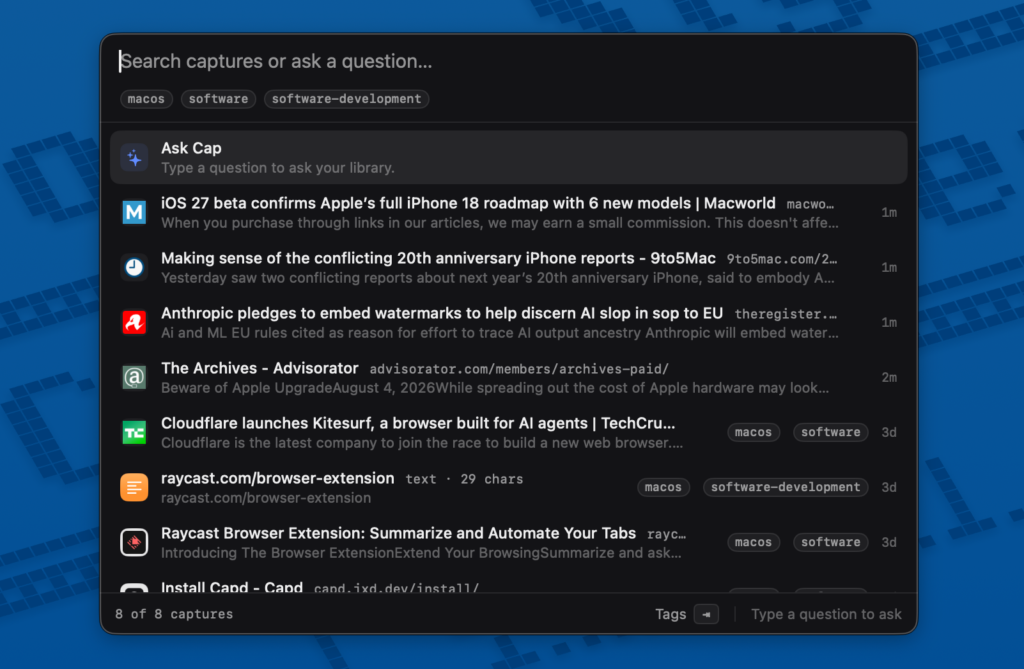Click macos tag on raycast.com text row
Screen dimensions: 1024x669
coord(663,487)
